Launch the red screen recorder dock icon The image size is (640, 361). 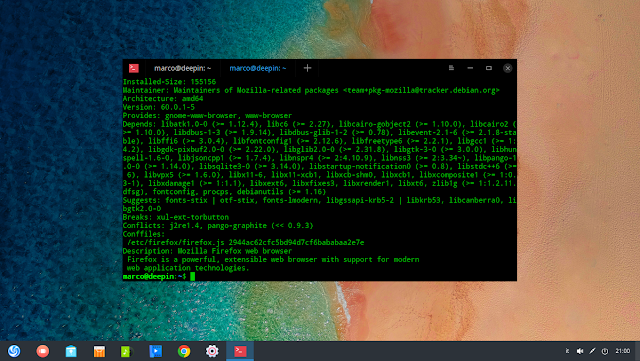[x=42, y=351]
